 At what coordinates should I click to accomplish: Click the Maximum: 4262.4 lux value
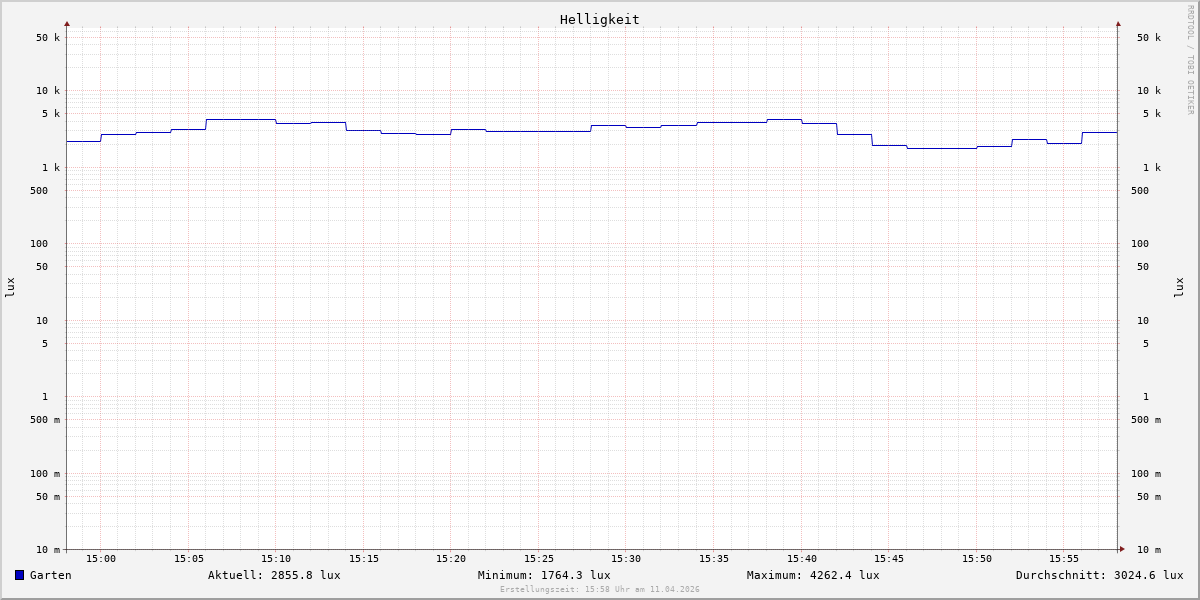(813, 575)
